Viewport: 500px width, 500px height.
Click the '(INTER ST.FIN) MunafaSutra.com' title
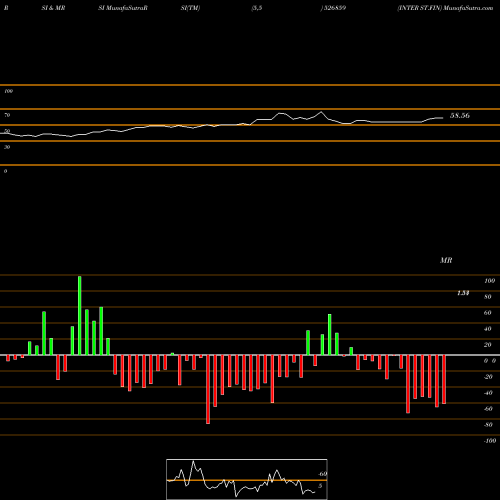point(445,8)
